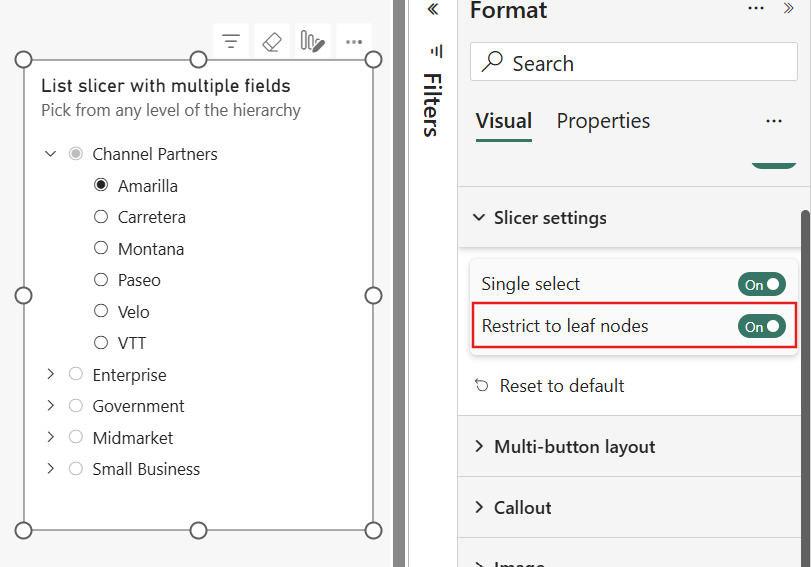Turn off the Single select toggle
This screenshot has height=567, width=811.
point(762,285)
